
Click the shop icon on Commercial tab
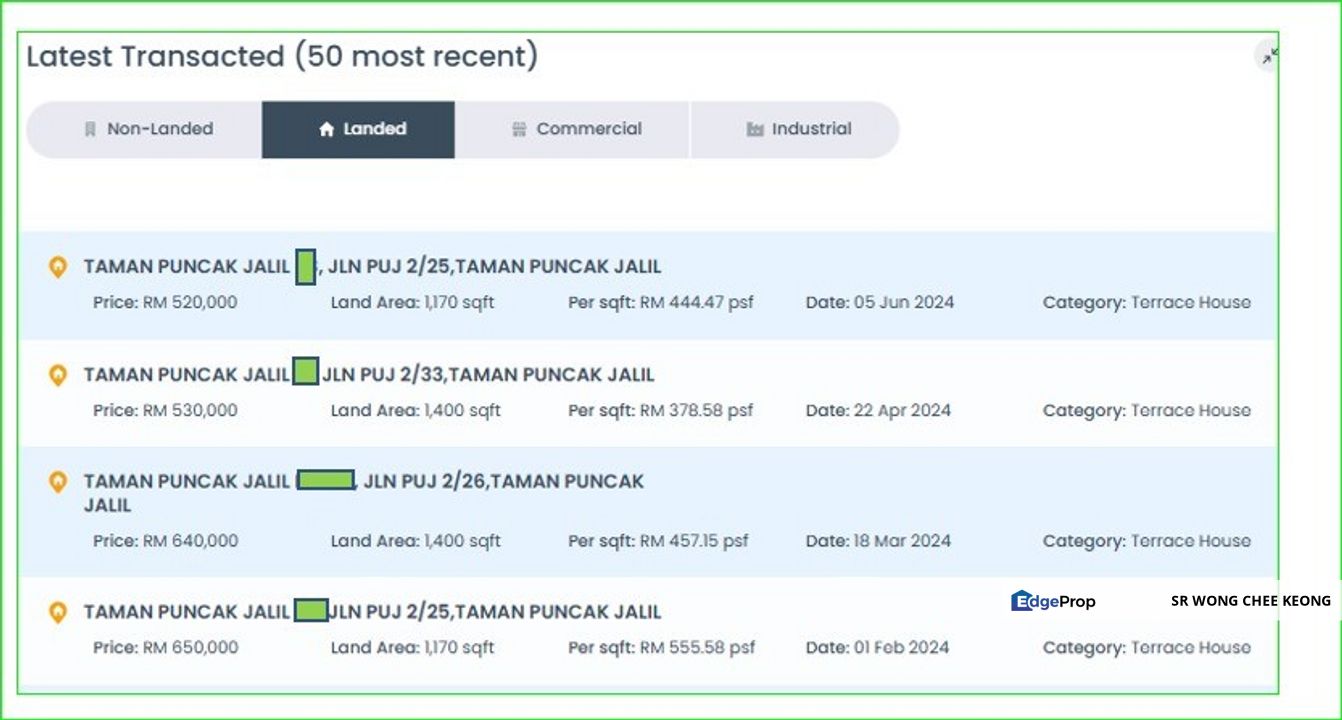[x=519, y=129]
